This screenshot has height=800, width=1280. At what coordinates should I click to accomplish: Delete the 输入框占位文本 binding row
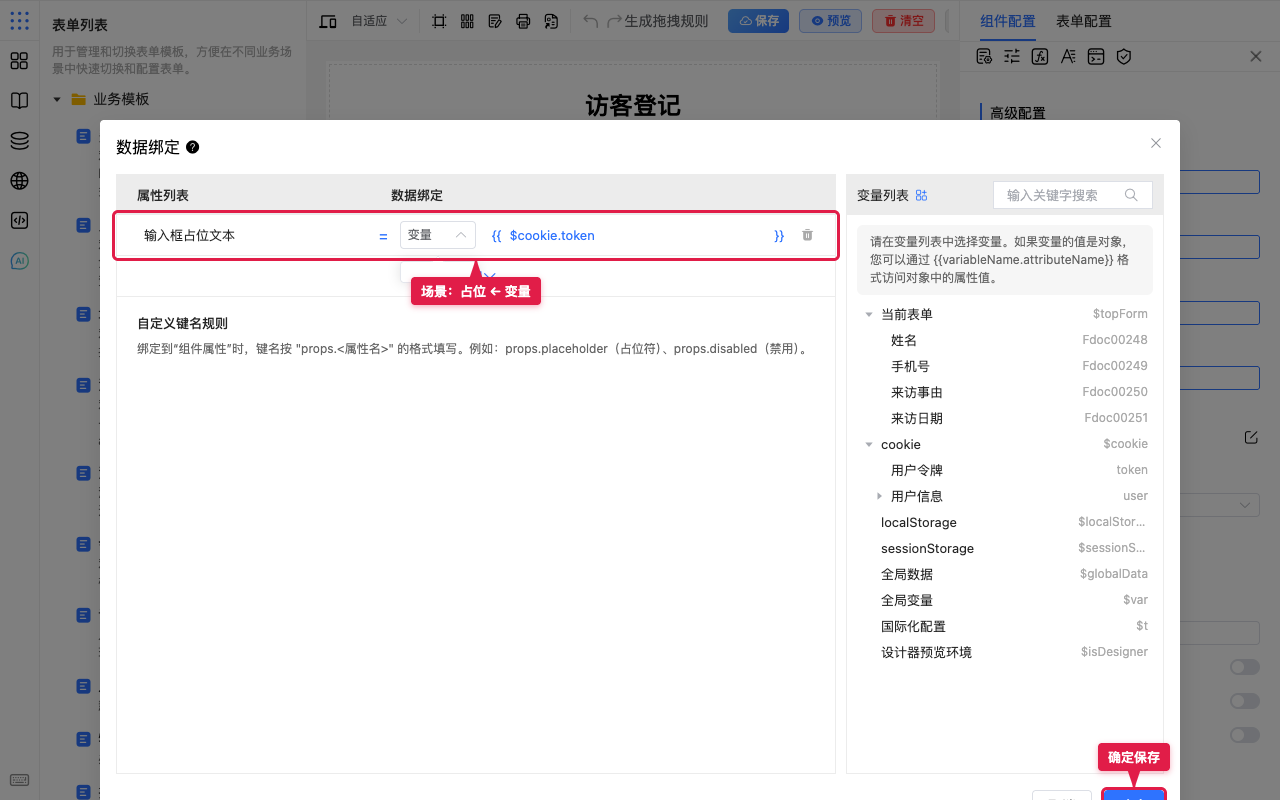[x=807, y=235]
